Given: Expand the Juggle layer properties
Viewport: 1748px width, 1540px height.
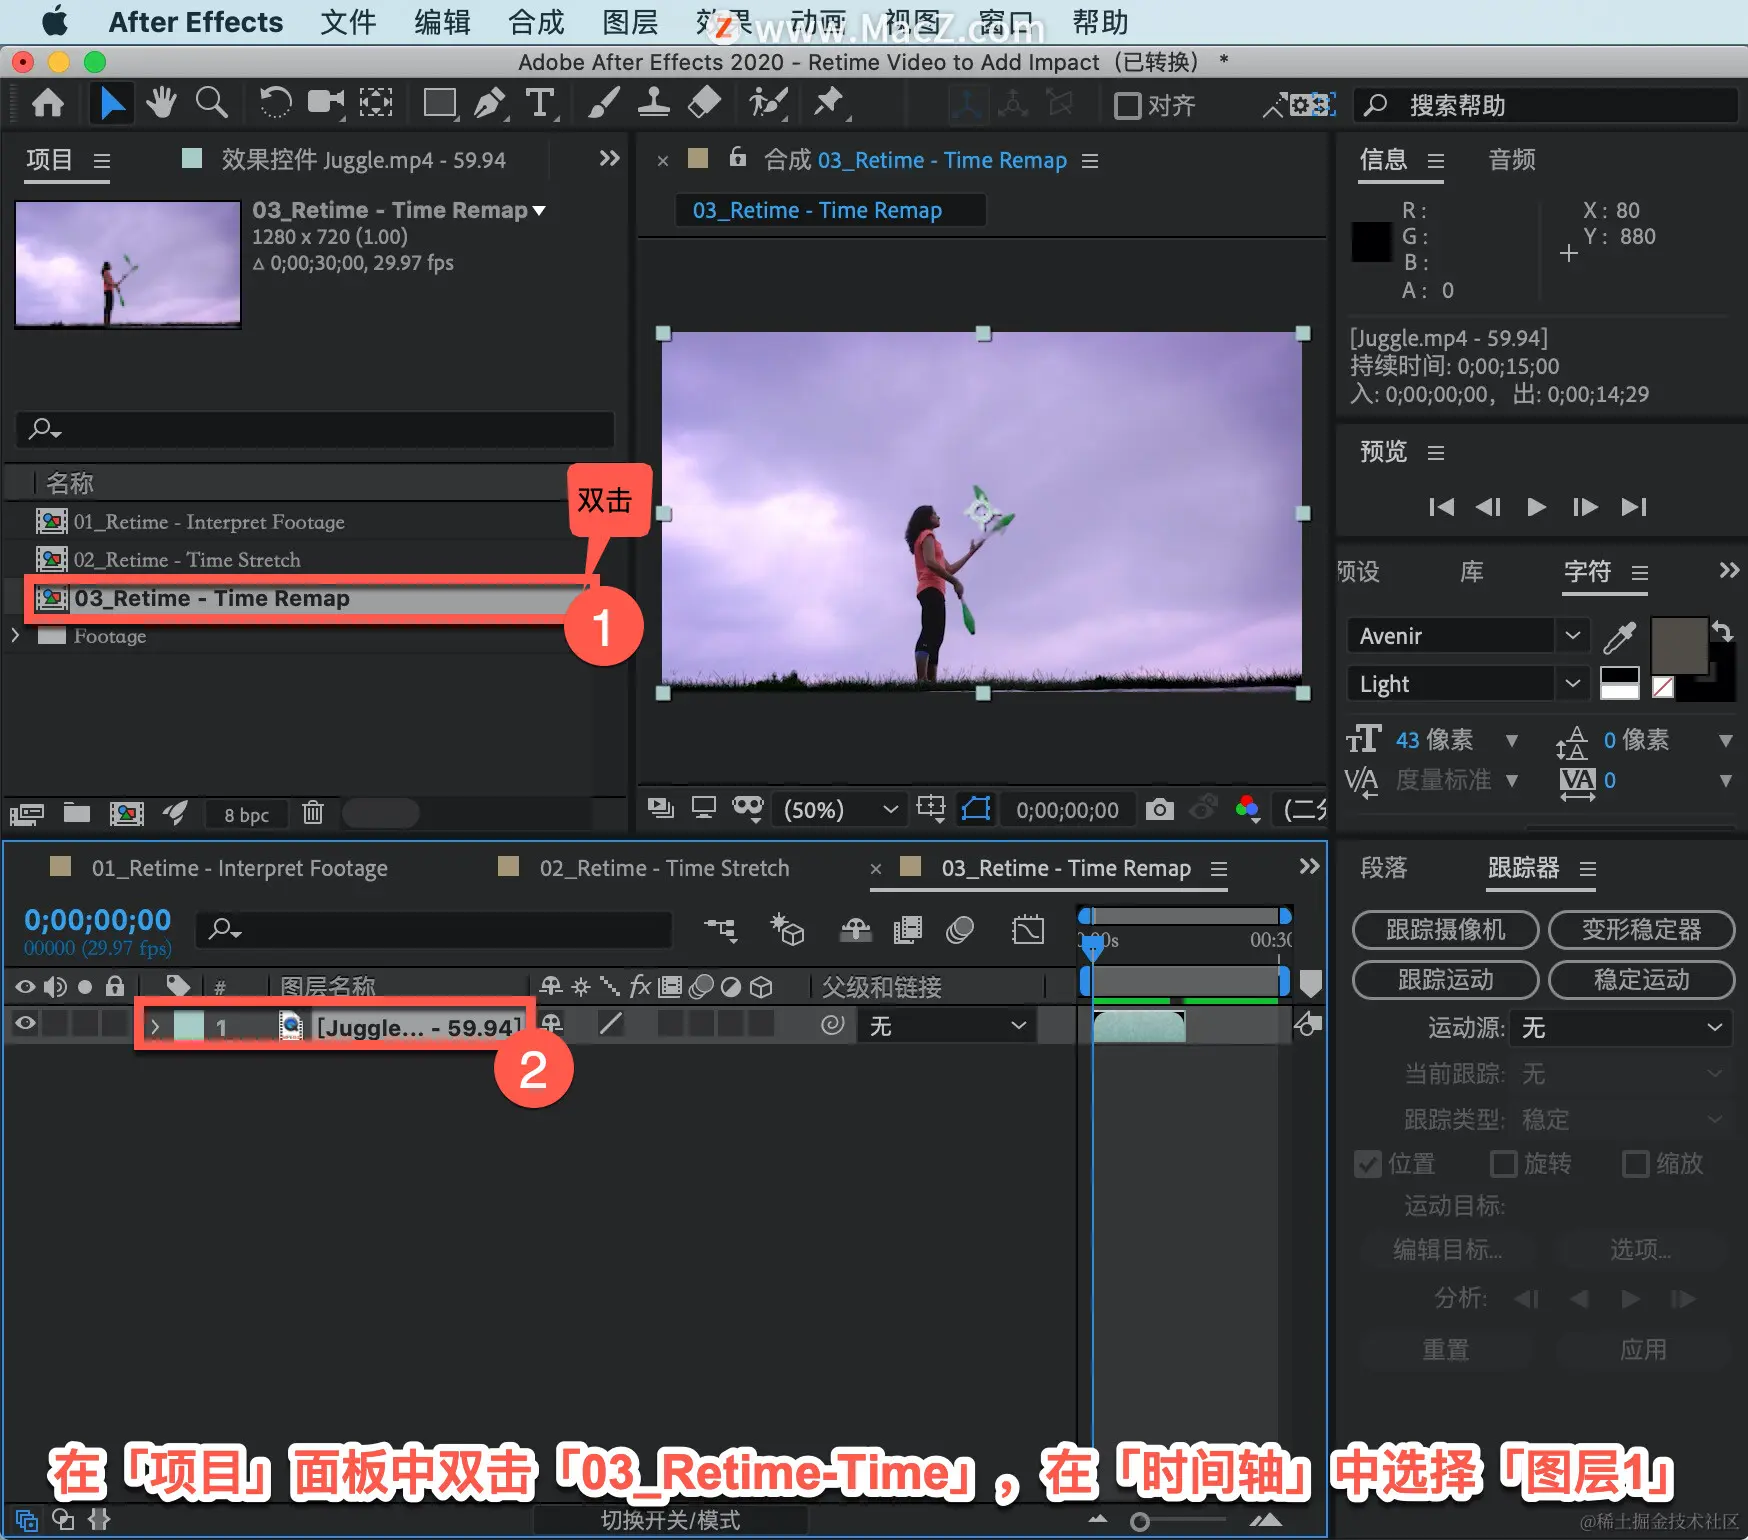Looking at the screenshot, I should [x=155, y=1027].
